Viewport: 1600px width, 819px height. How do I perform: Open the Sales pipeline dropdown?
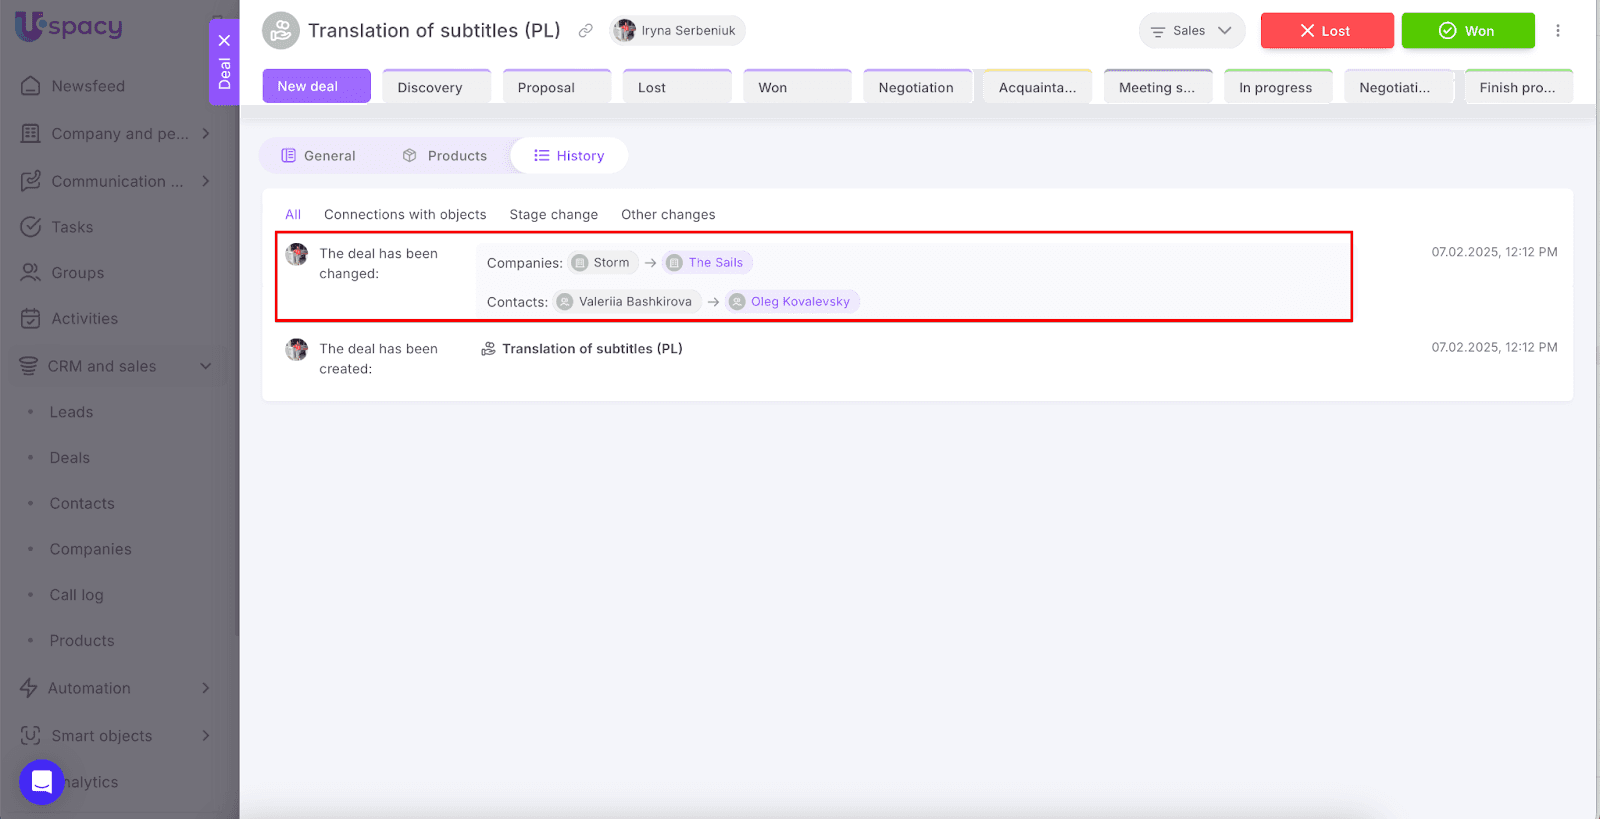[x=1191, y=31]
